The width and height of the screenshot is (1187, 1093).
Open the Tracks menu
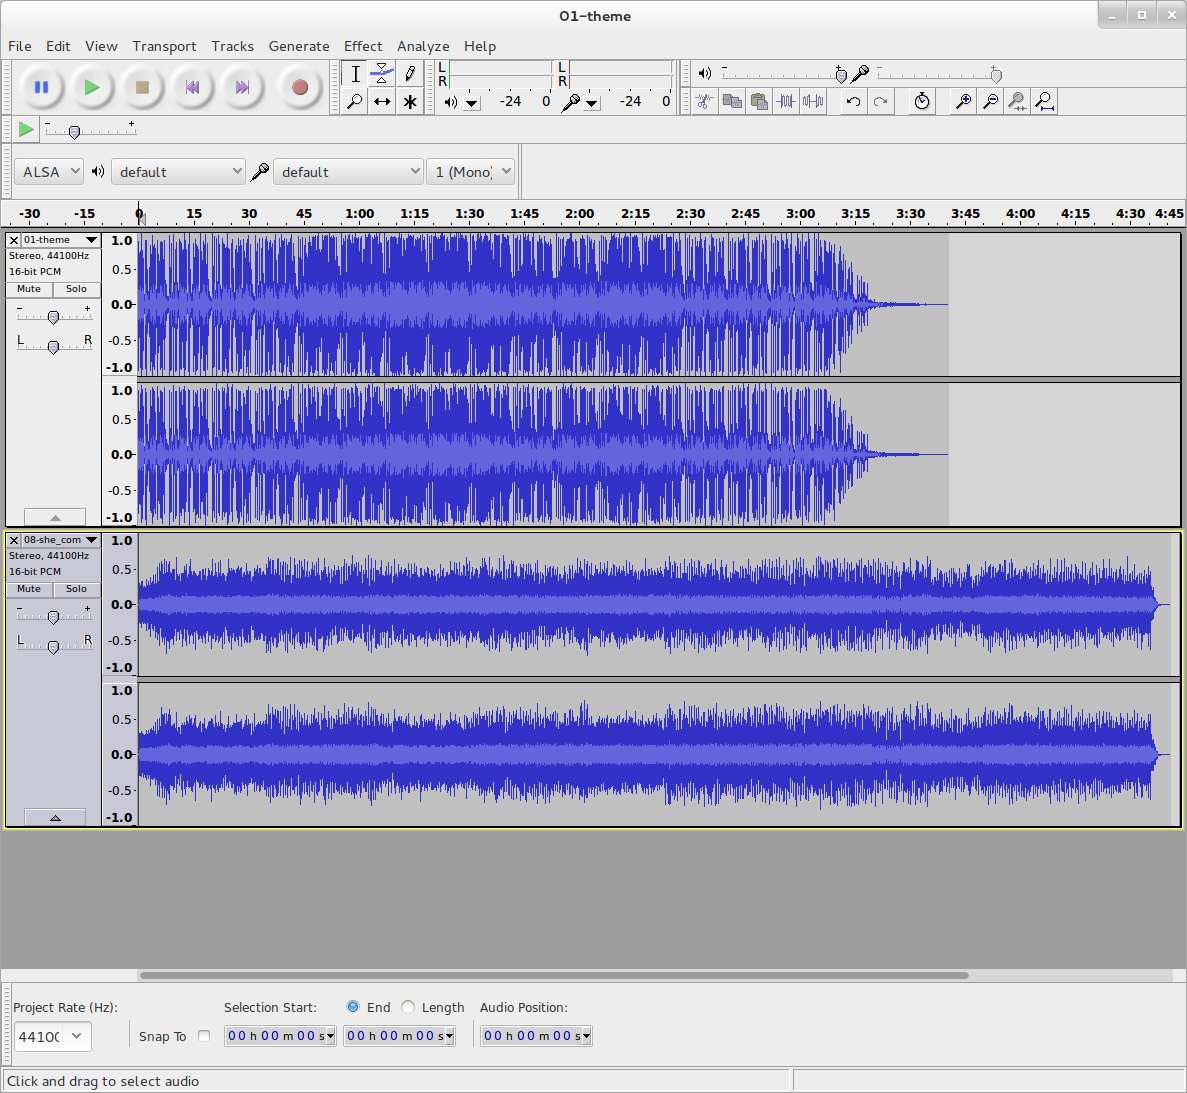point(232,46)
